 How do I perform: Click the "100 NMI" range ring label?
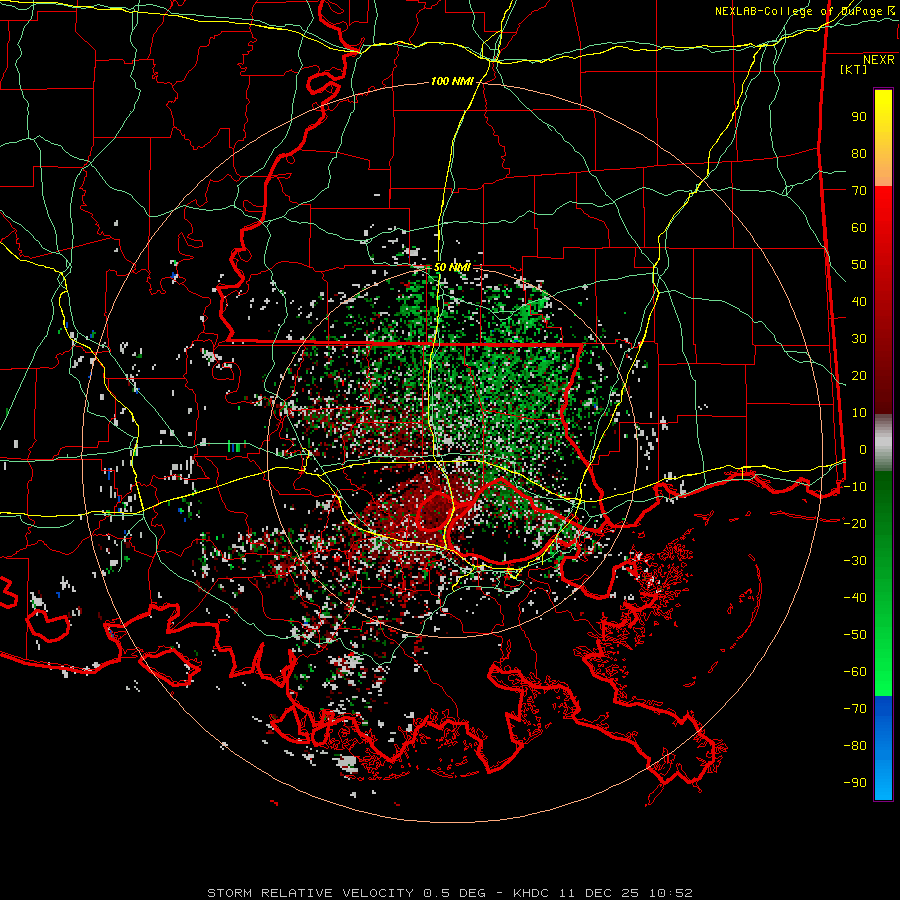tap(452, 82)
